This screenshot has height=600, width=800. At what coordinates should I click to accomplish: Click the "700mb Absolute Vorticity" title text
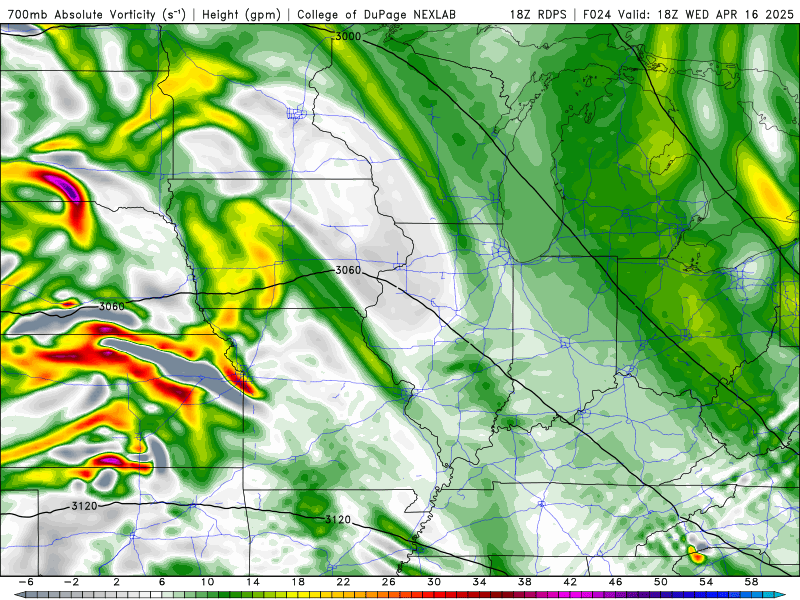tap(81, 14)
